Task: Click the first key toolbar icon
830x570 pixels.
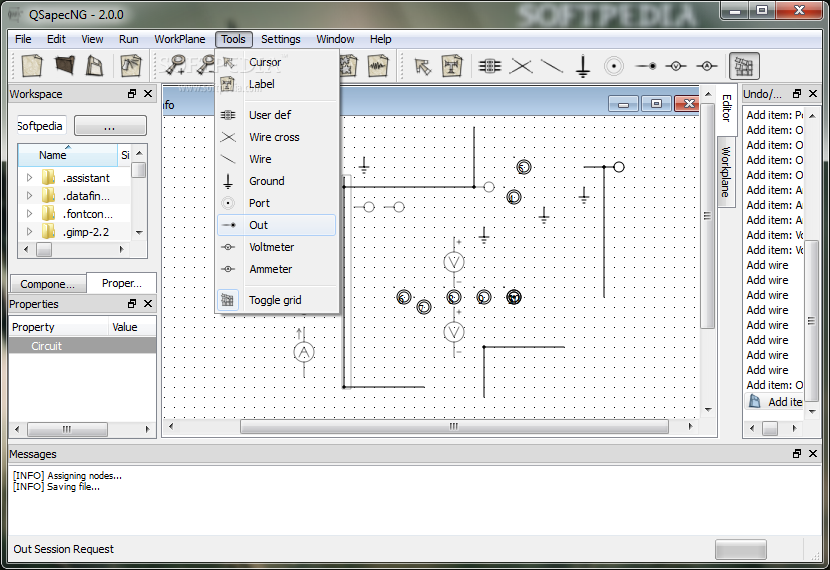Action: point(175,66)
